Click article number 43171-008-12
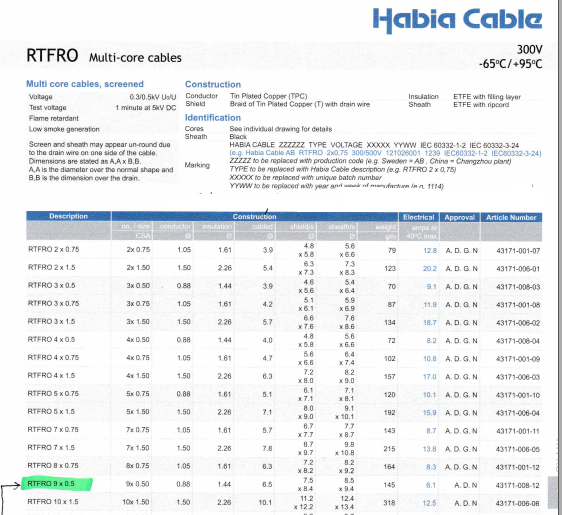 pyautogui.click(x=518, y=485)
